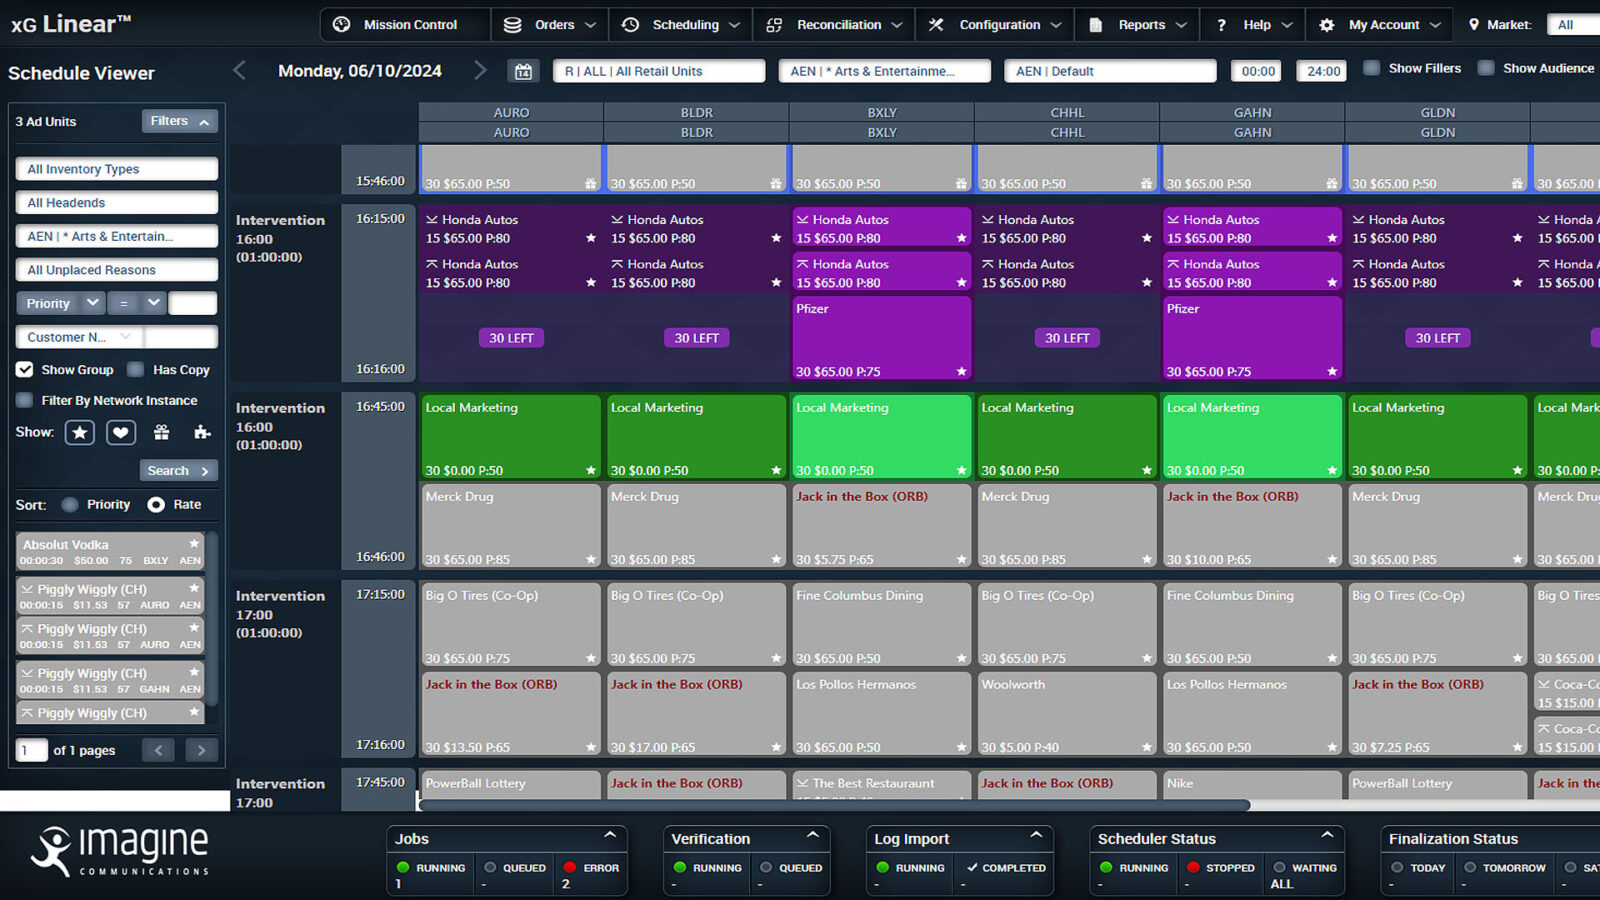Expand the All Unplaced Reasons dropdown

point(116,270)
